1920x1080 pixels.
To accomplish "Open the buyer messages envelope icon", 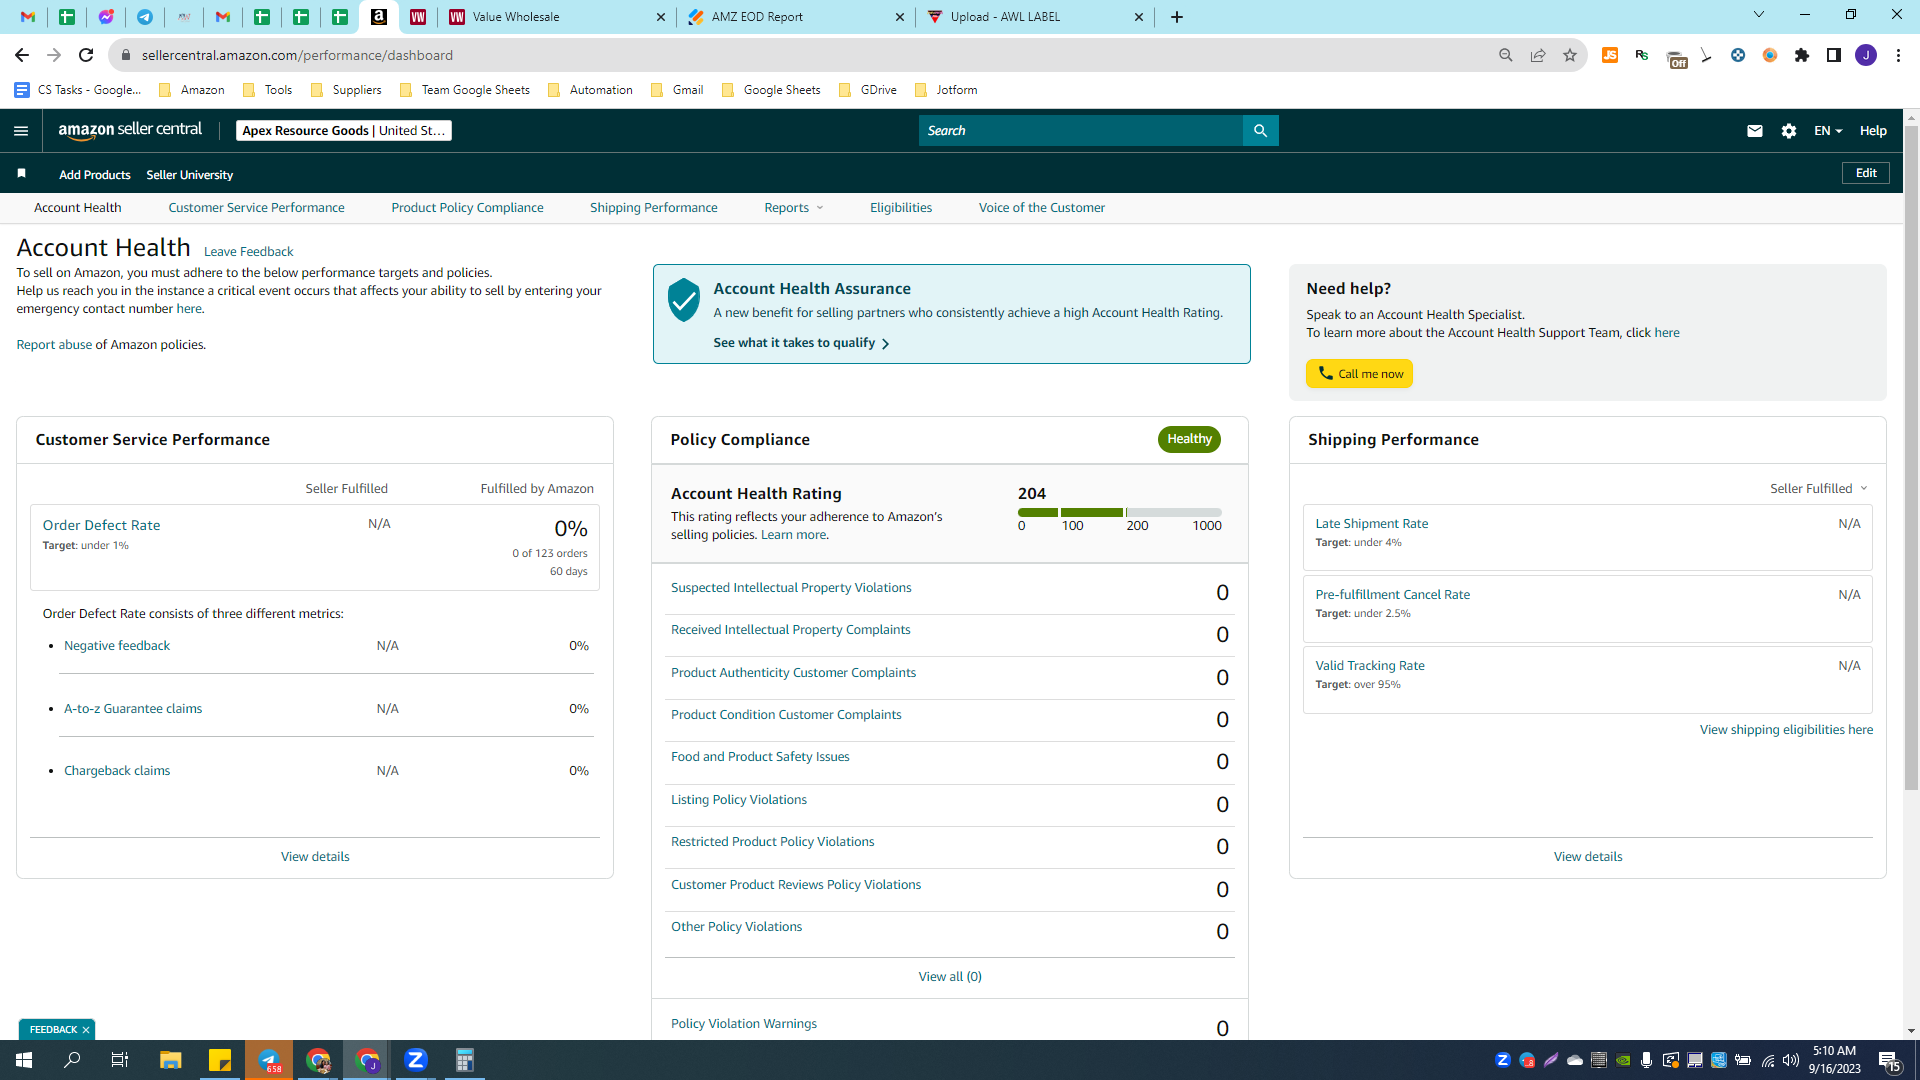I will (1754, 130).
